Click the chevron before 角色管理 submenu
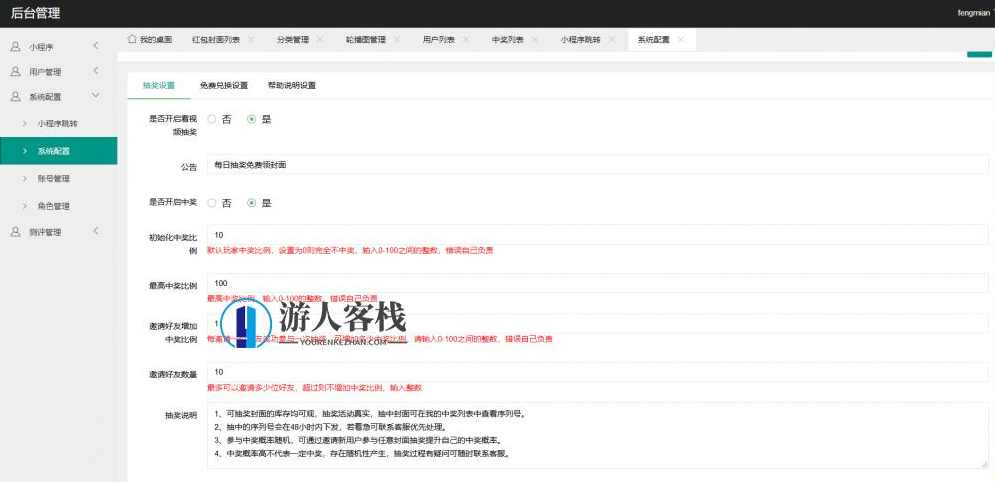 25,205
